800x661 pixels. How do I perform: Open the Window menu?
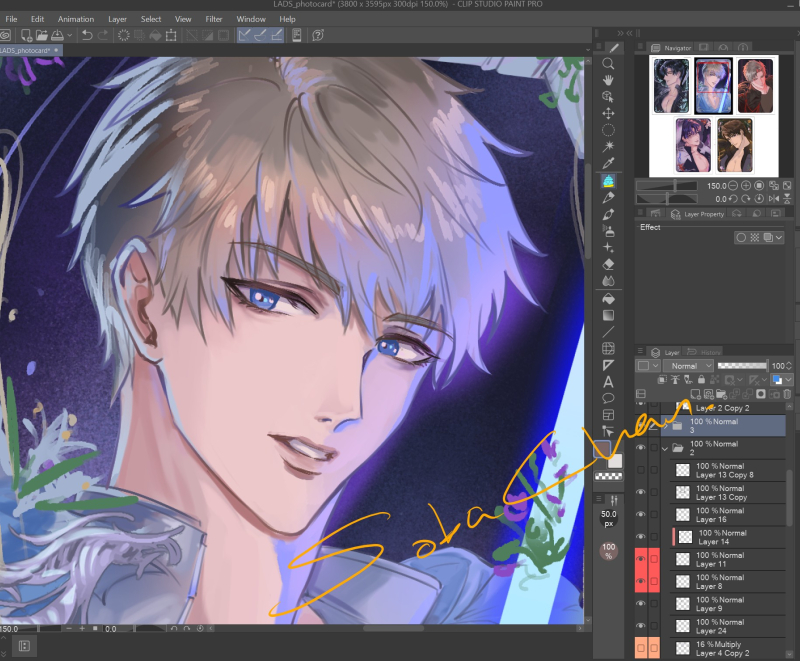tap(251, 19)
